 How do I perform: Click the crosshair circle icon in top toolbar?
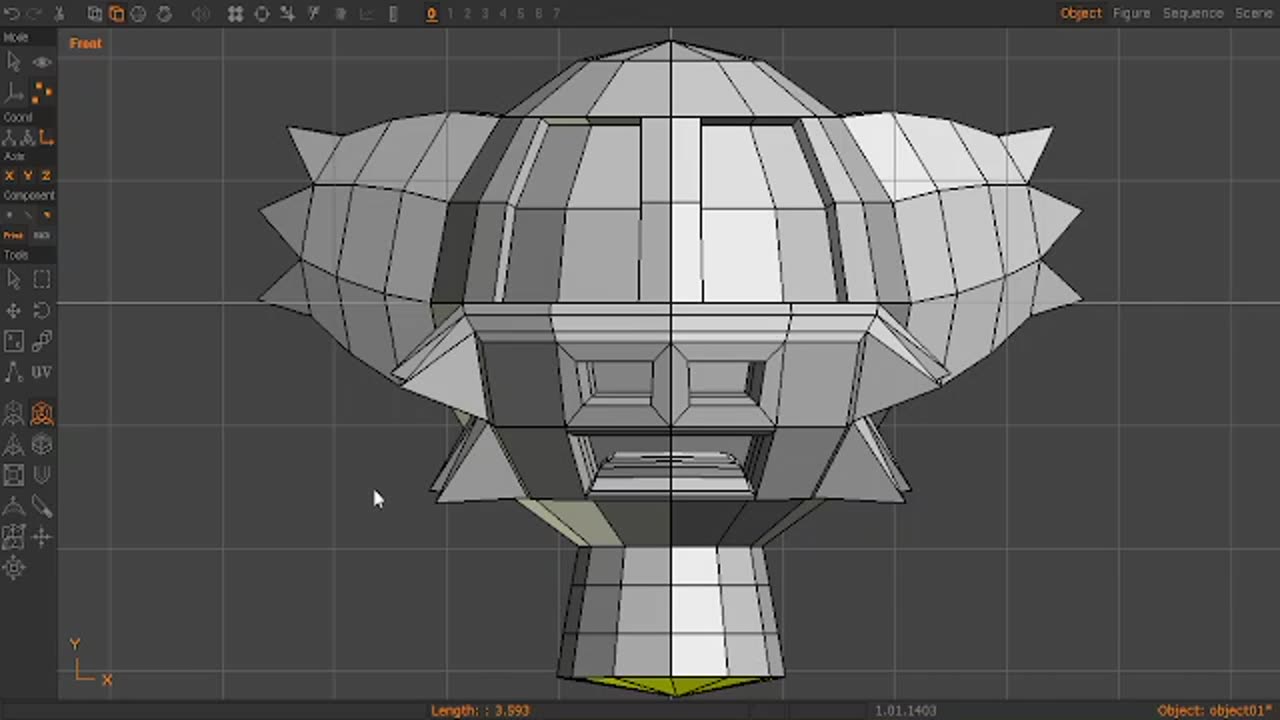[262, 14]
